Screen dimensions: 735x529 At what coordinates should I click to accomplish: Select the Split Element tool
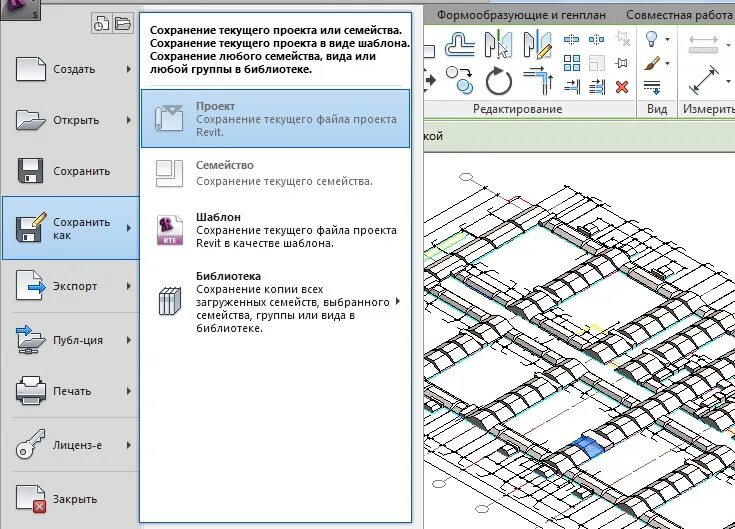(571, 39)
